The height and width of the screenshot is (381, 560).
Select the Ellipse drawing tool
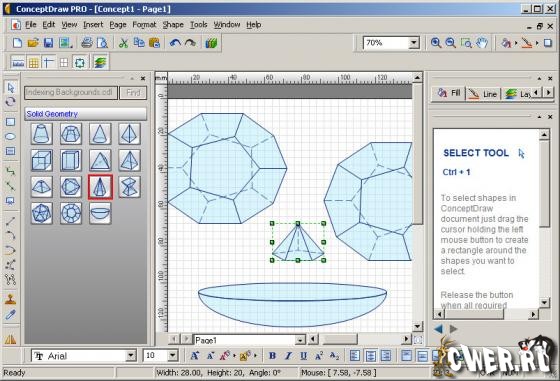click(10, 136)
